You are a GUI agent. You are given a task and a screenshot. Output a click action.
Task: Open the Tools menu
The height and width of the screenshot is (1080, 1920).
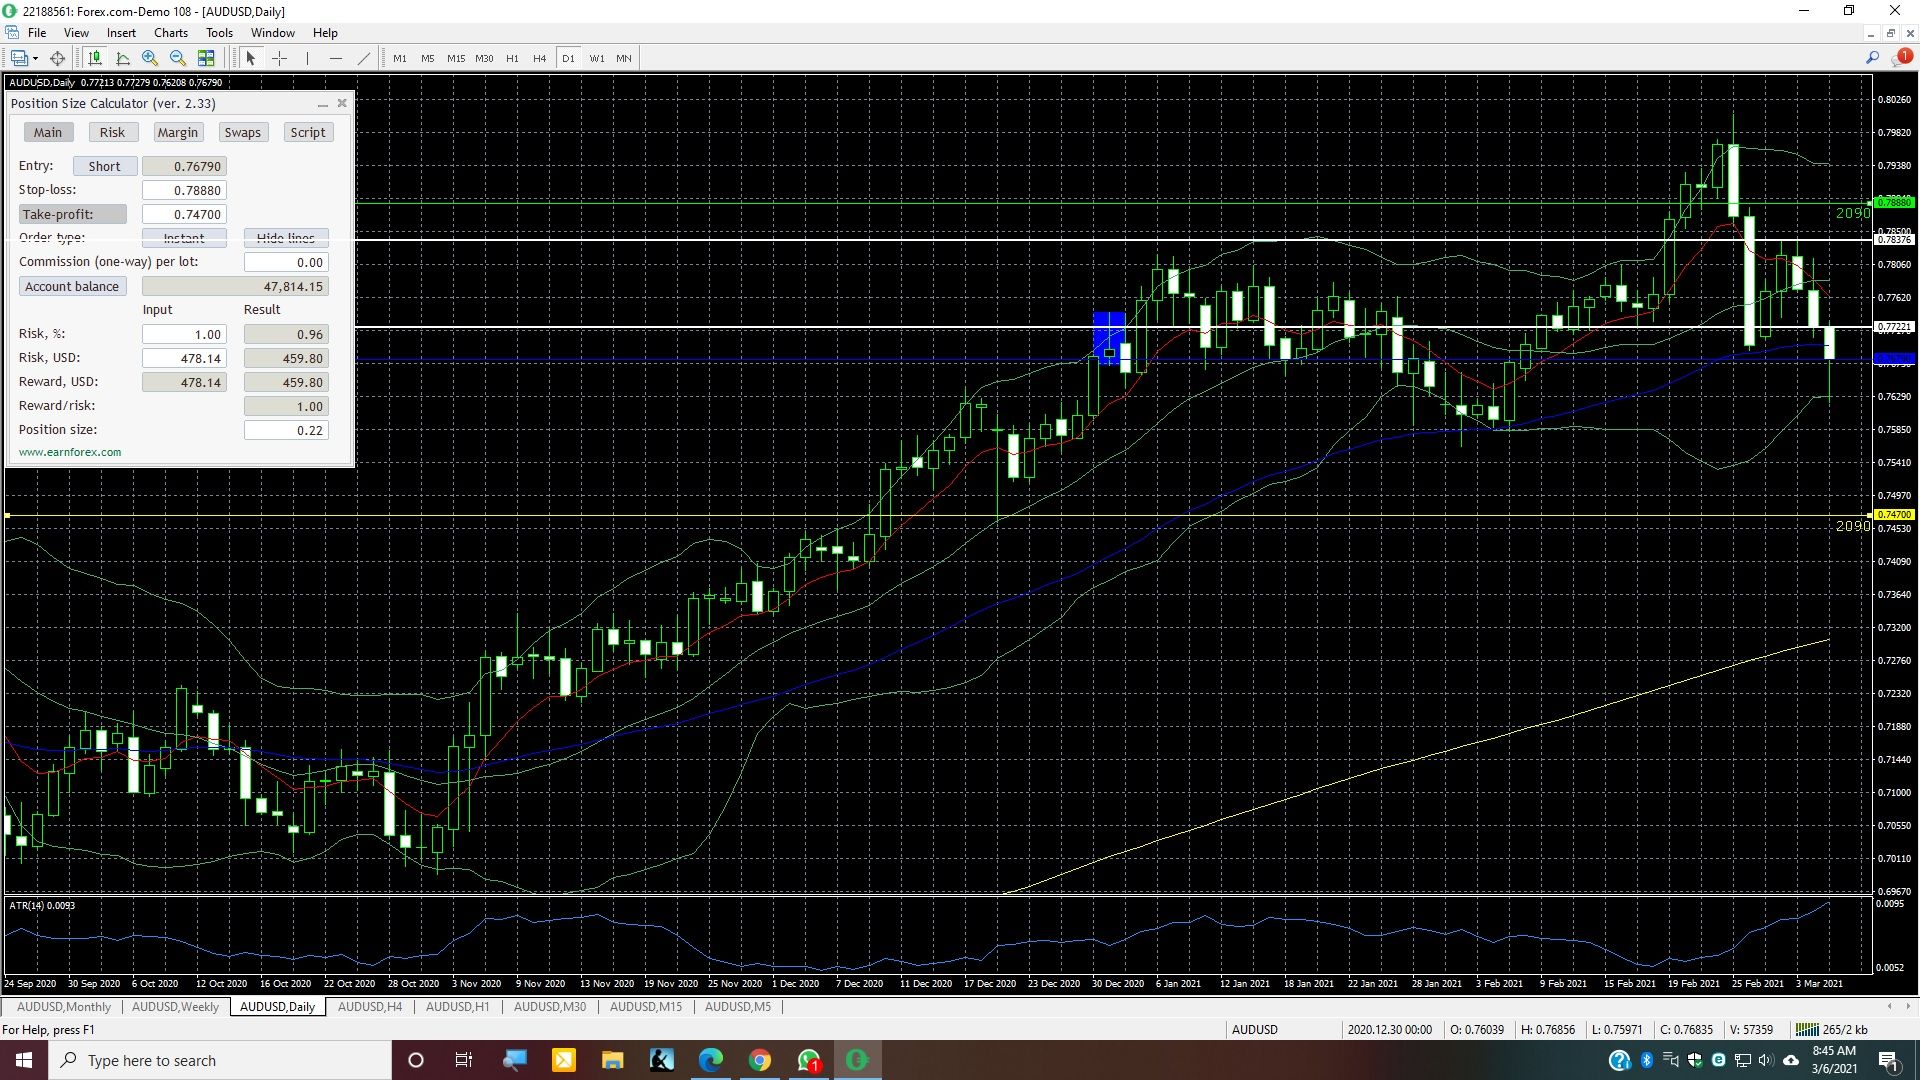pos(219,32)
